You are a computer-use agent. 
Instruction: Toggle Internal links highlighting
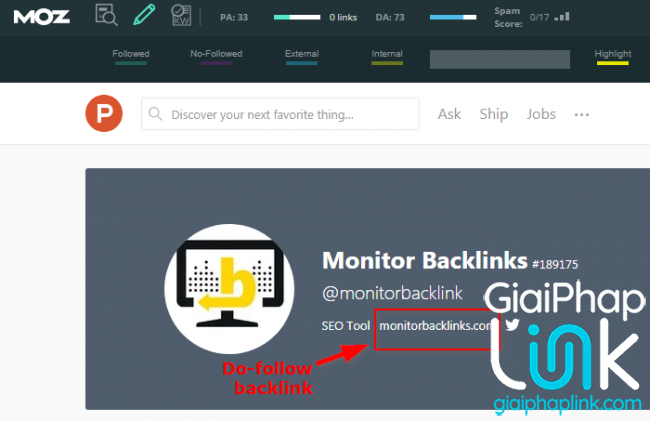[387, 56]
